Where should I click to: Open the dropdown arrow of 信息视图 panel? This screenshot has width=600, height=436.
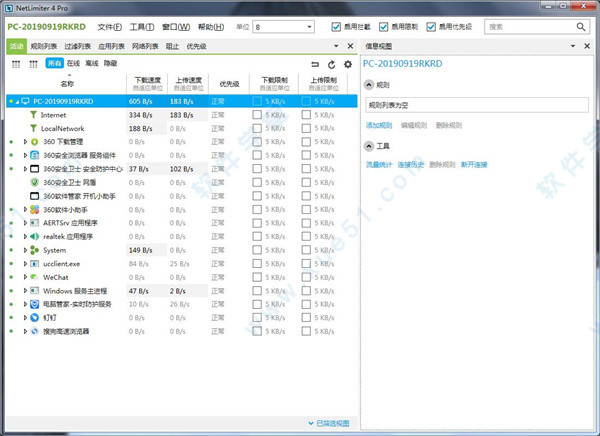pos(573,46)
